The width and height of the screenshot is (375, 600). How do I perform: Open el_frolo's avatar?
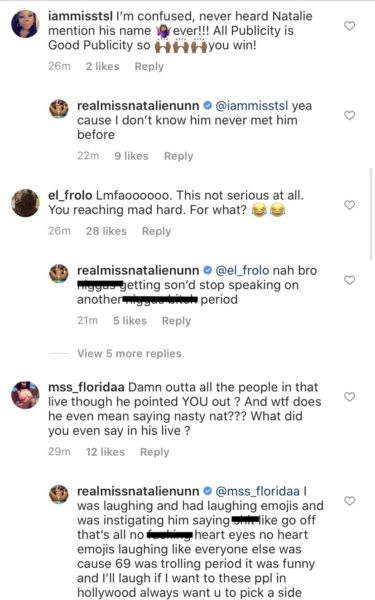click(25, 203)
